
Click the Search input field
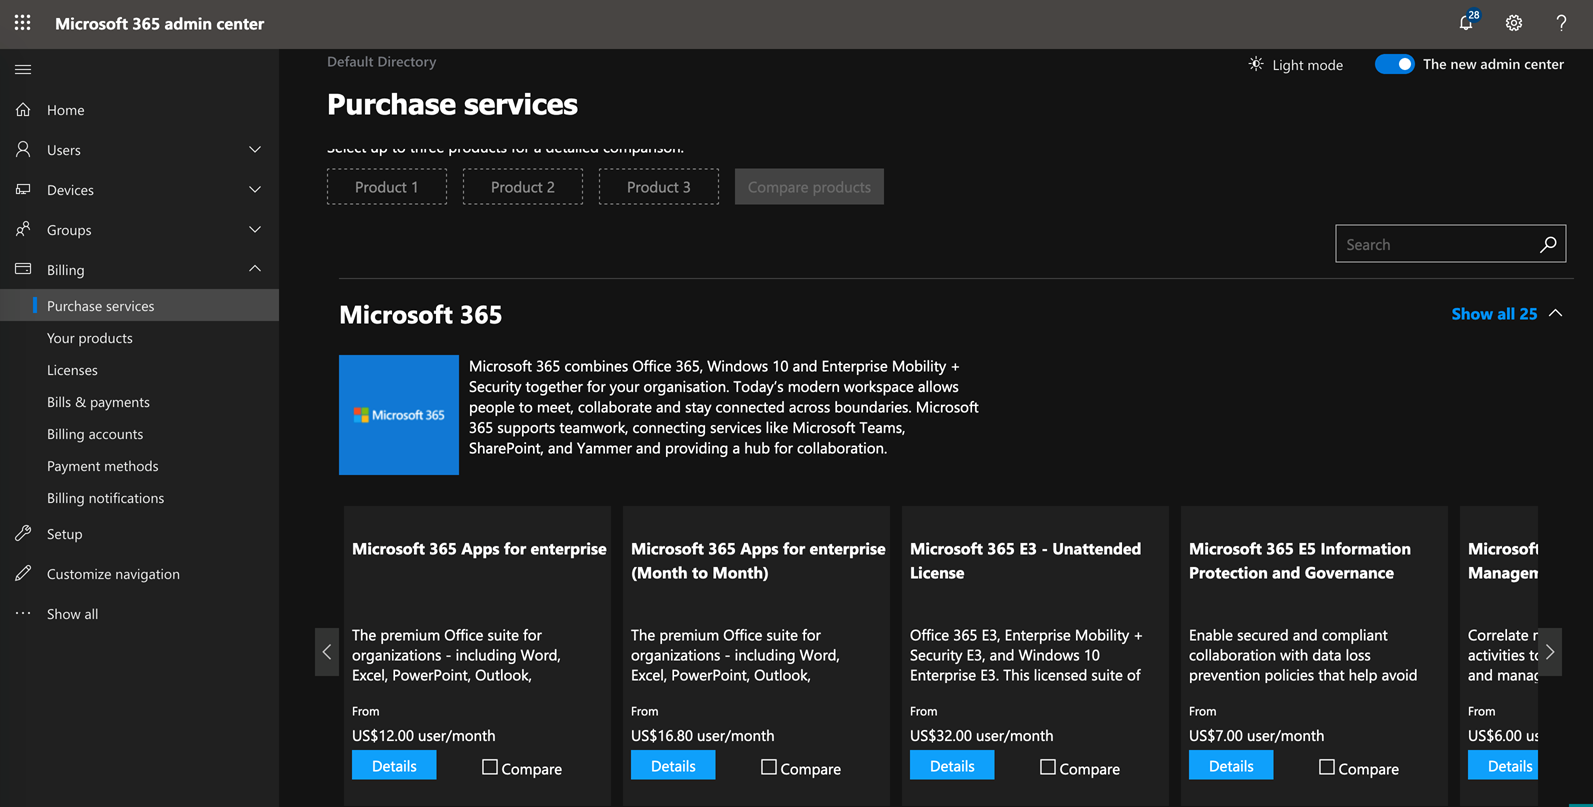coord(1435,244)
